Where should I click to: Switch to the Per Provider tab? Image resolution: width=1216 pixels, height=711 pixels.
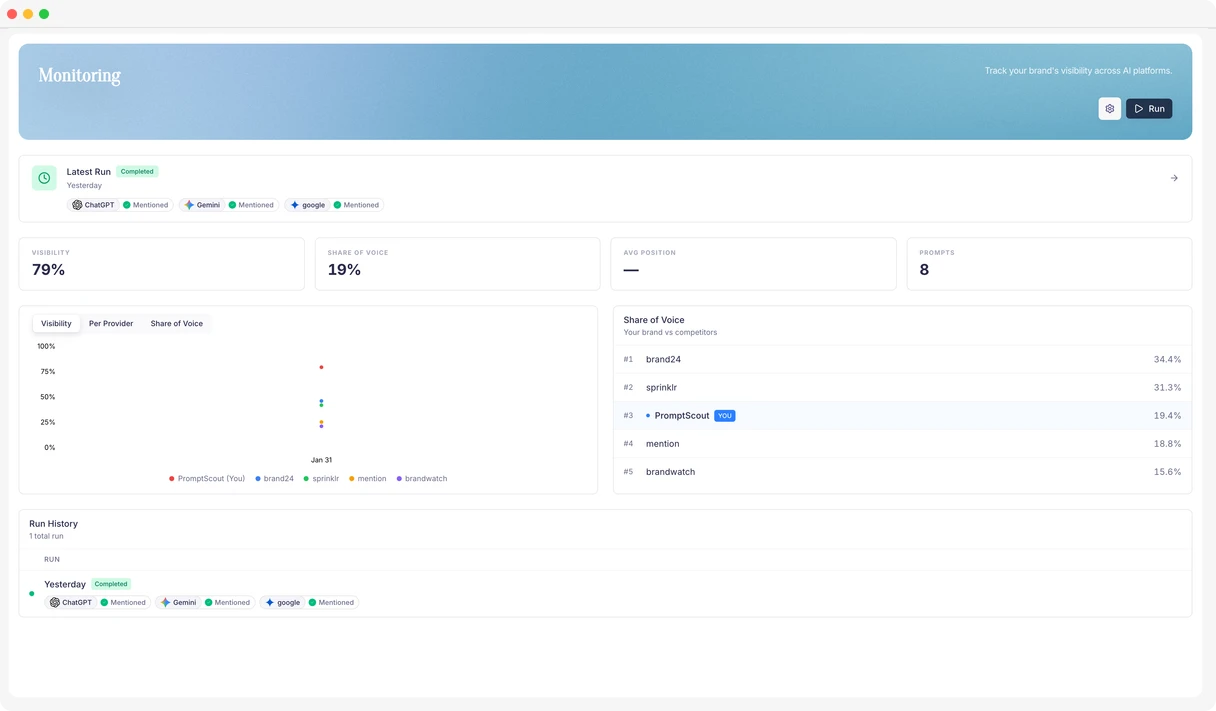coord(110,323)
